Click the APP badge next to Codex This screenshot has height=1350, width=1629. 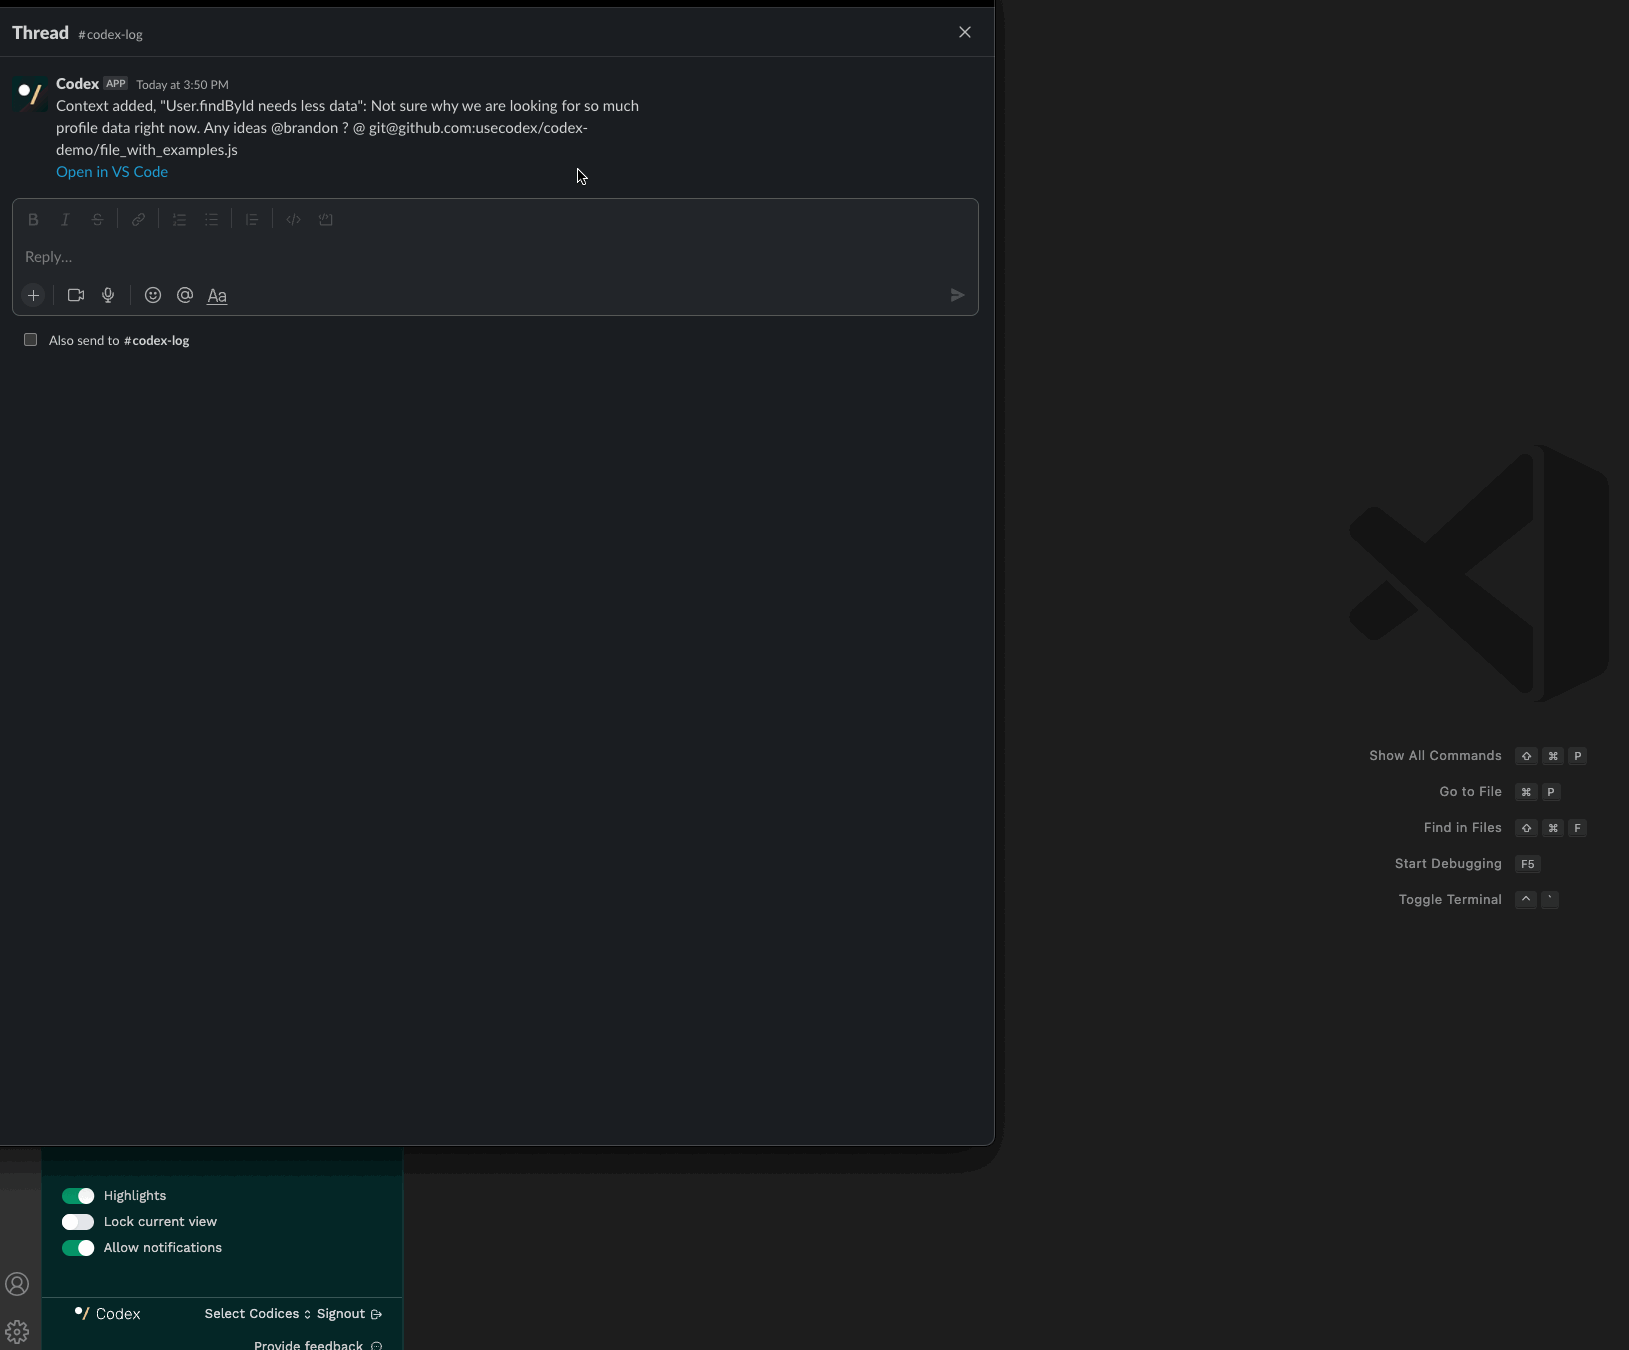pyautogui.click(x=116, y=84)
